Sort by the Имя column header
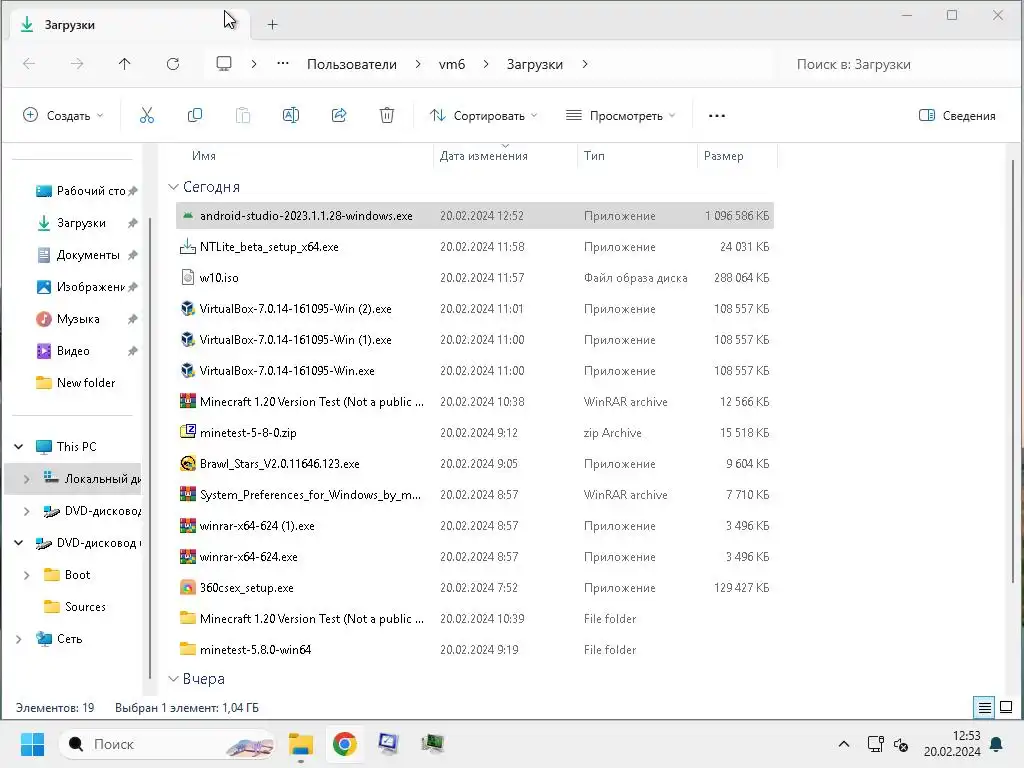The height and width of the screenshot is (768, 1024). pos(204,156)
